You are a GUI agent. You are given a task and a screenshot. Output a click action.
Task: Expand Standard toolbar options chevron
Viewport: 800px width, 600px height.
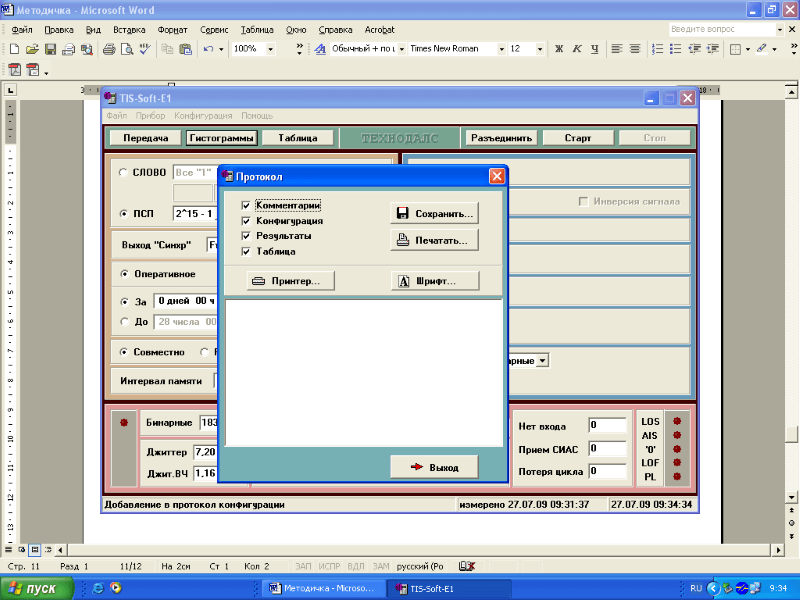click(x=299, y=49)
